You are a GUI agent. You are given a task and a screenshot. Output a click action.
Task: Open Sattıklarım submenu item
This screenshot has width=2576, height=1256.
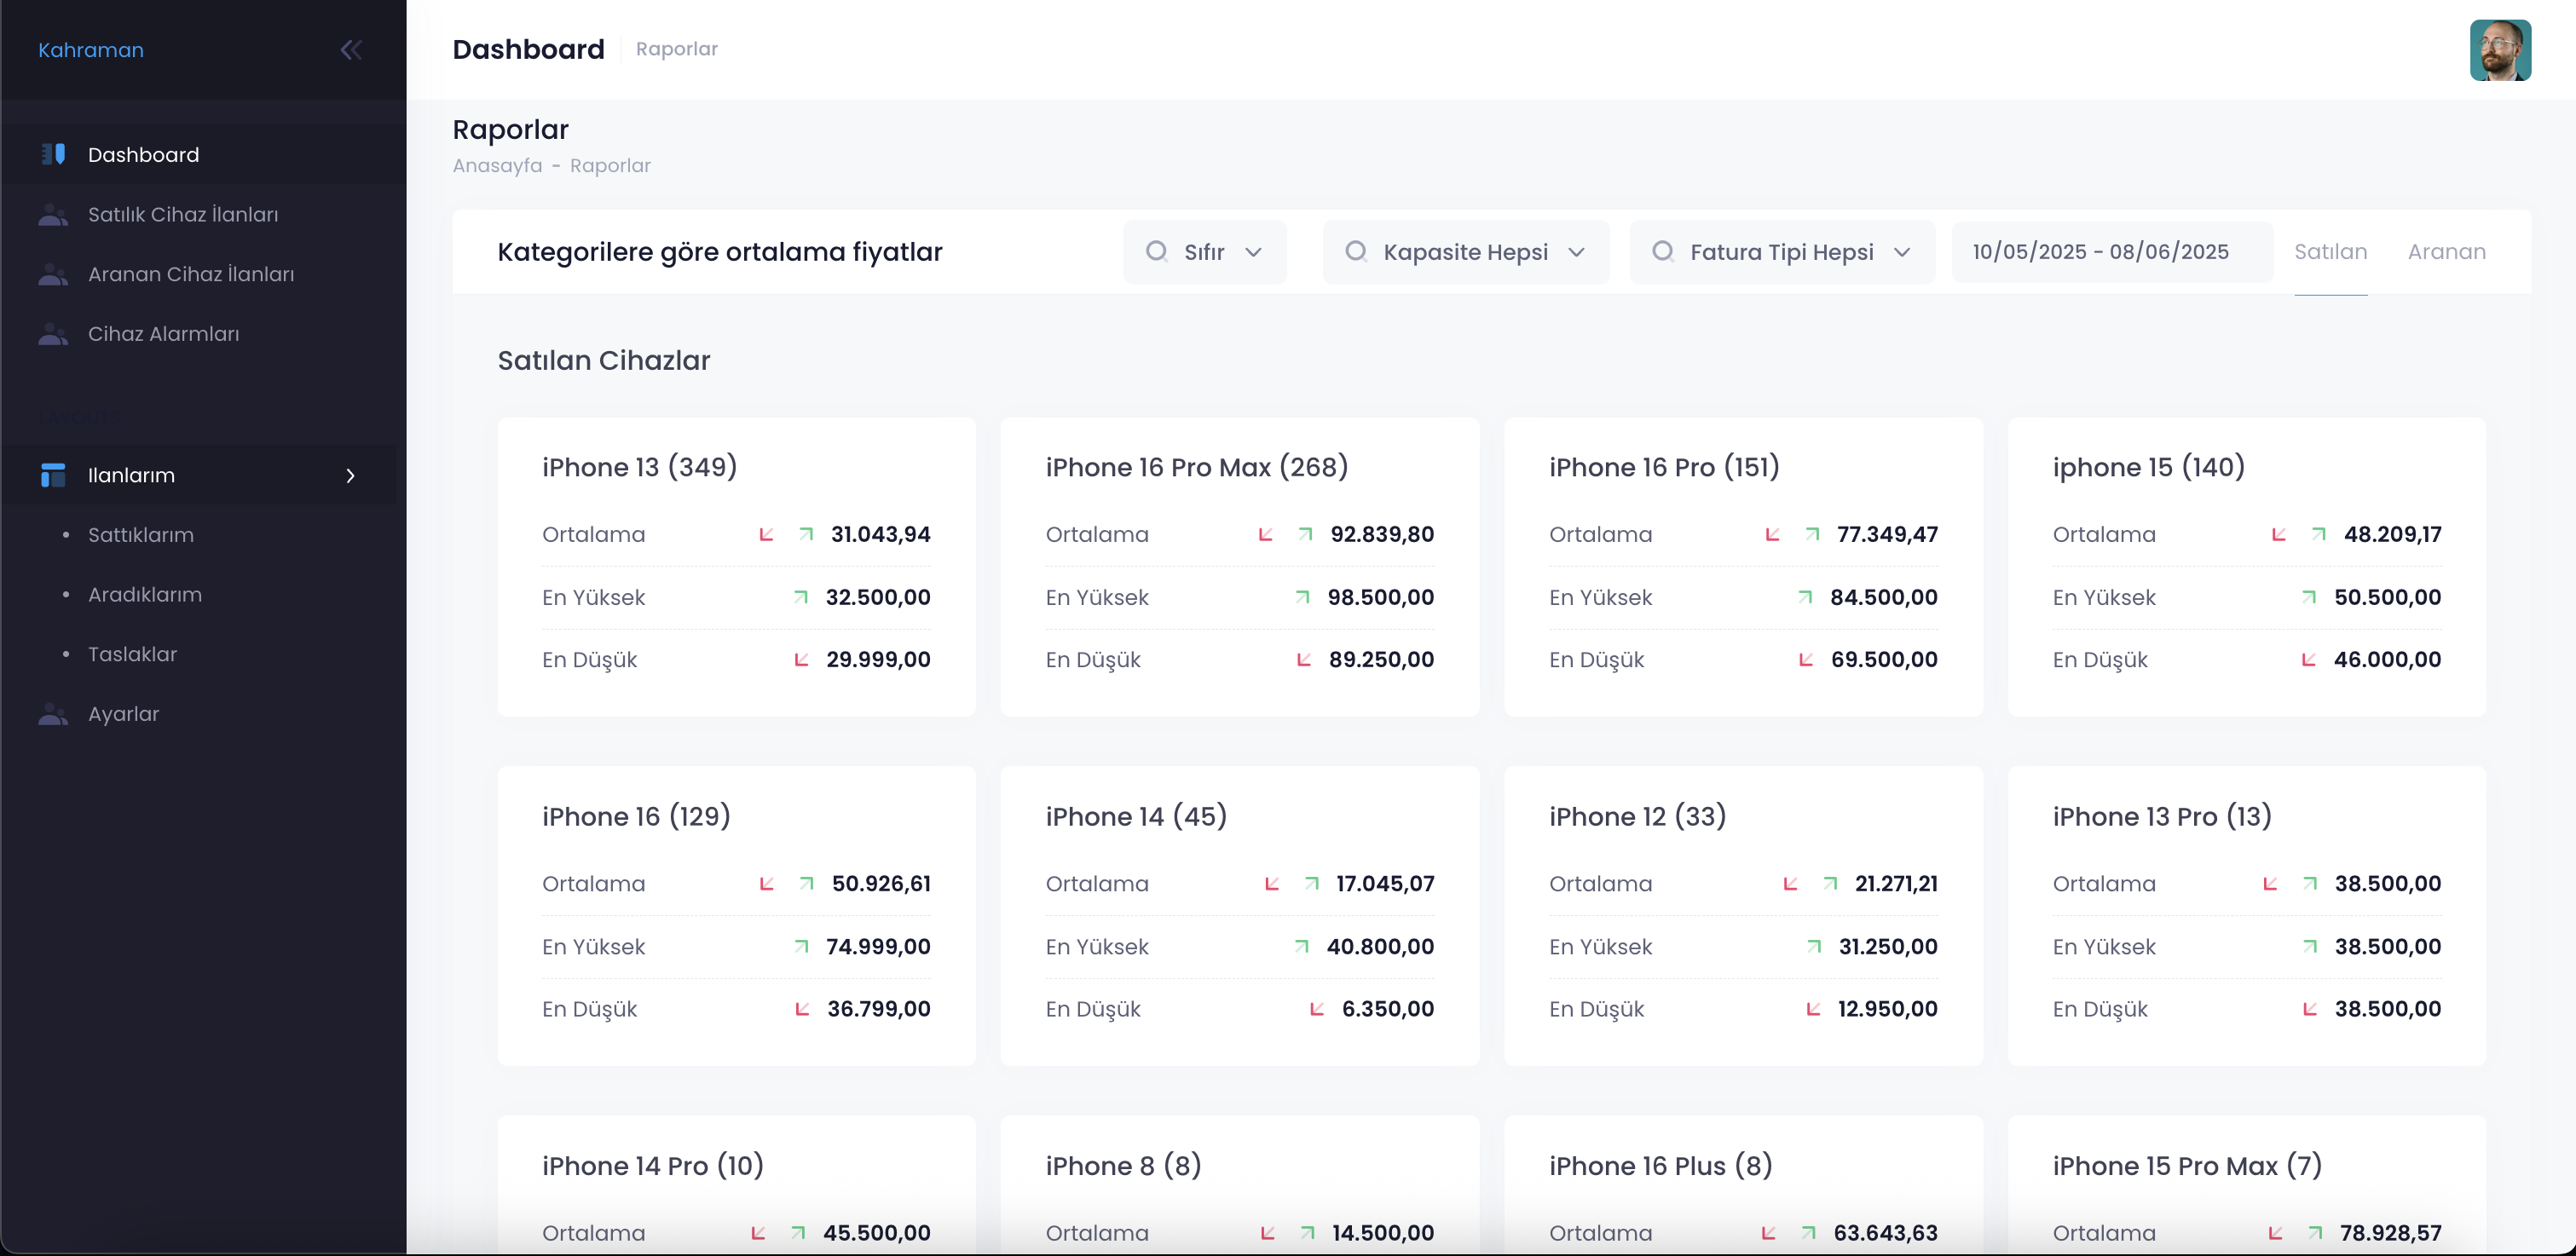coord(141,535)
